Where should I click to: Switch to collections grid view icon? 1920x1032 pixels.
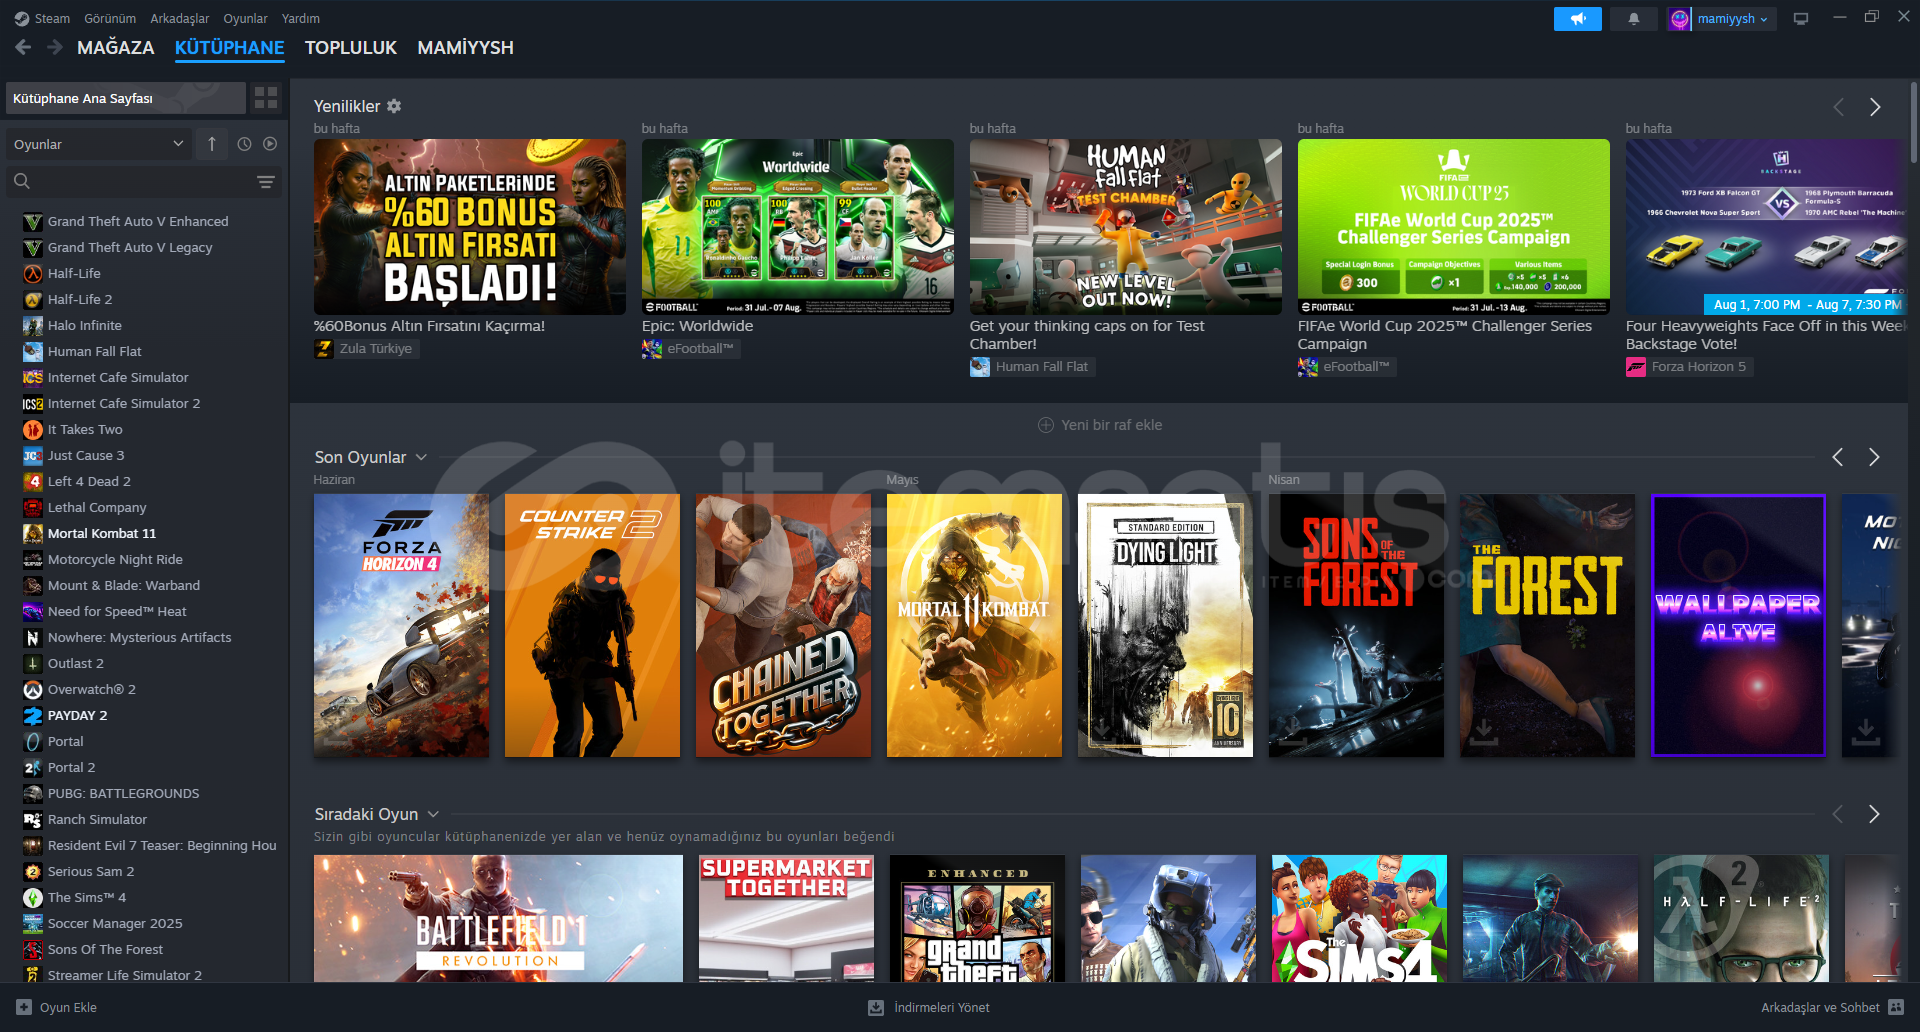[x=266, y=98]
